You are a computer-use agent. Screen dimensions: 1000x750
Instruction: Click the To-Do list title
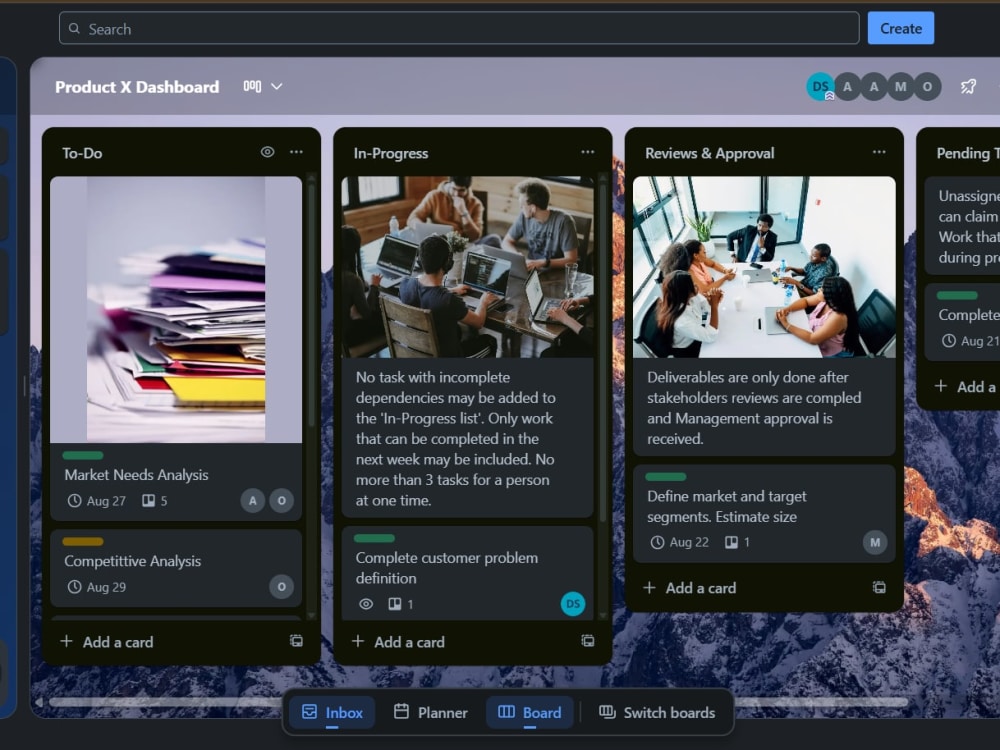[82, 153]
